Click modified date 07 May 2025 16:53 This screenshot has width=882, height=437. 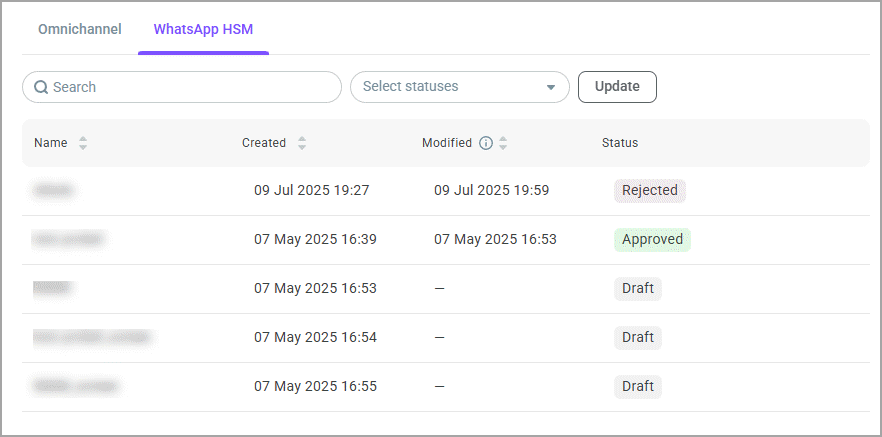coord(496,240)
